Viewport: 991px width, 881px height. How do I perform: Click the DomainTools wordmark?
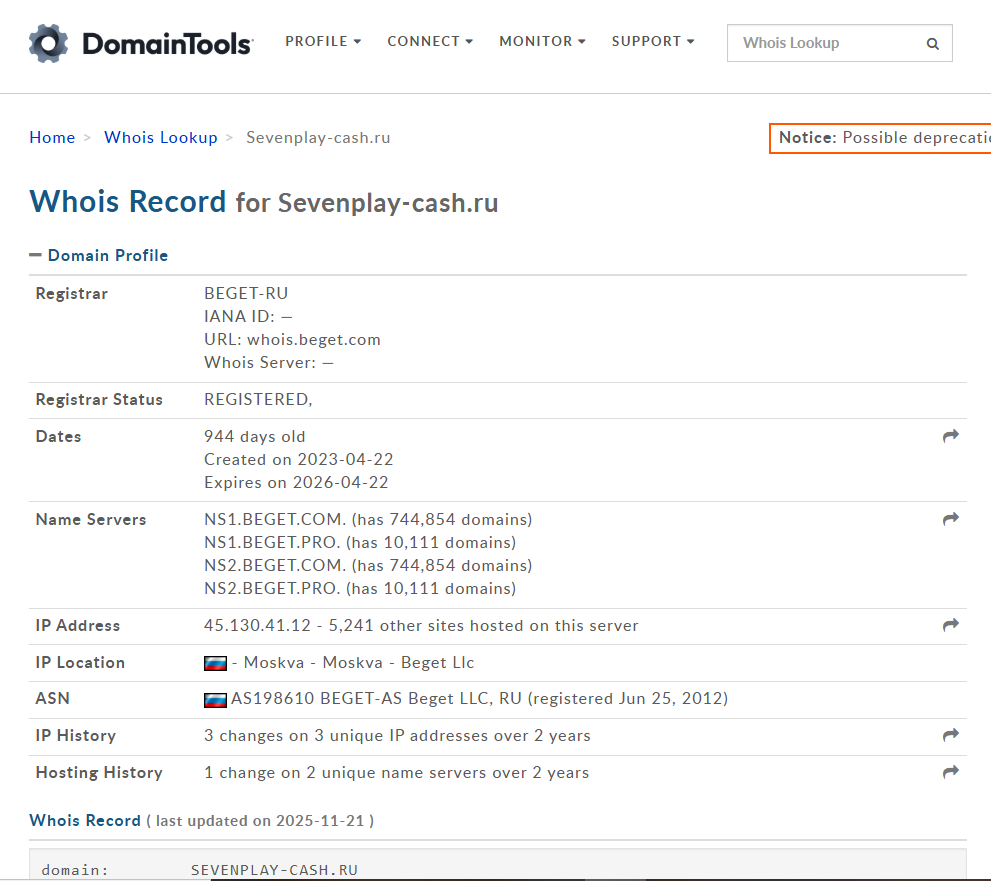tap(167, 44)
